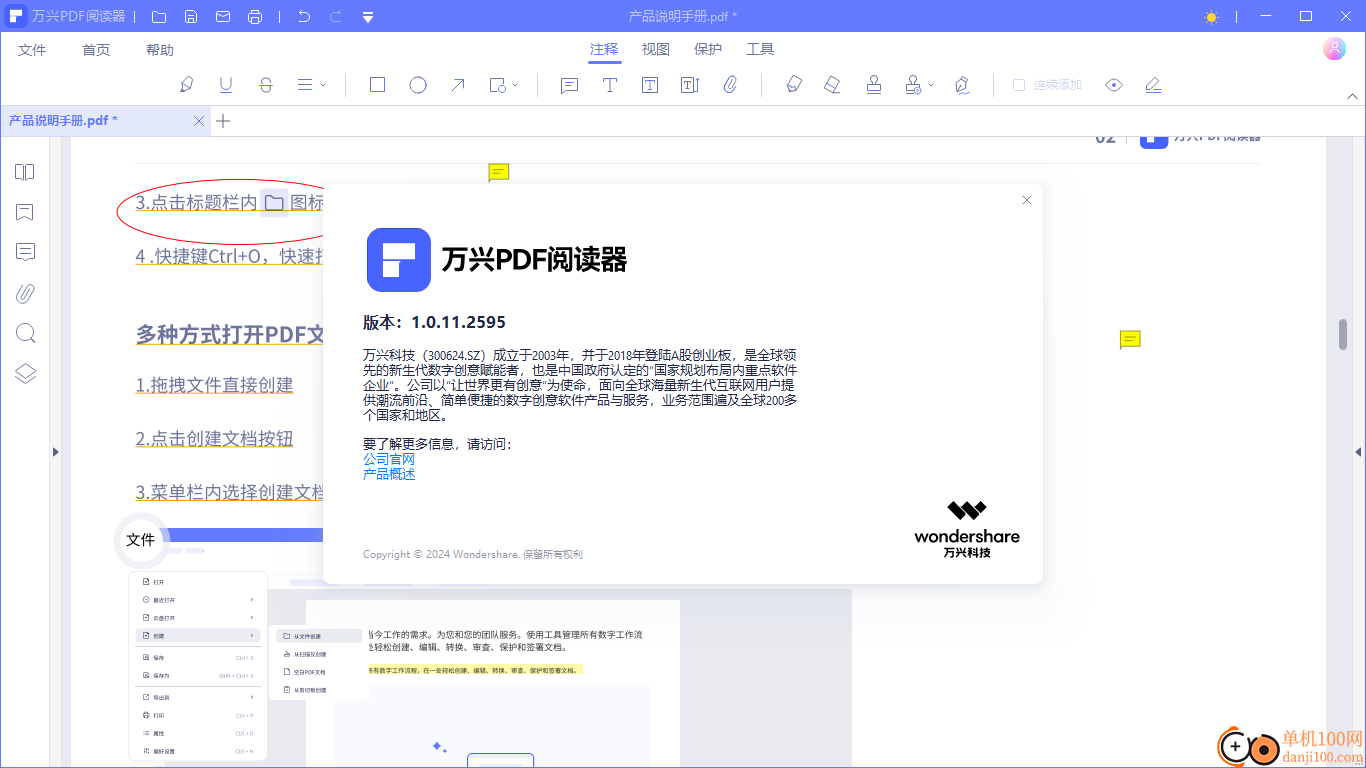This screenshot has height=768, width=1366.
Task: Open the thumbnails panel in left sidebar
Action: (x=25, y=172)
